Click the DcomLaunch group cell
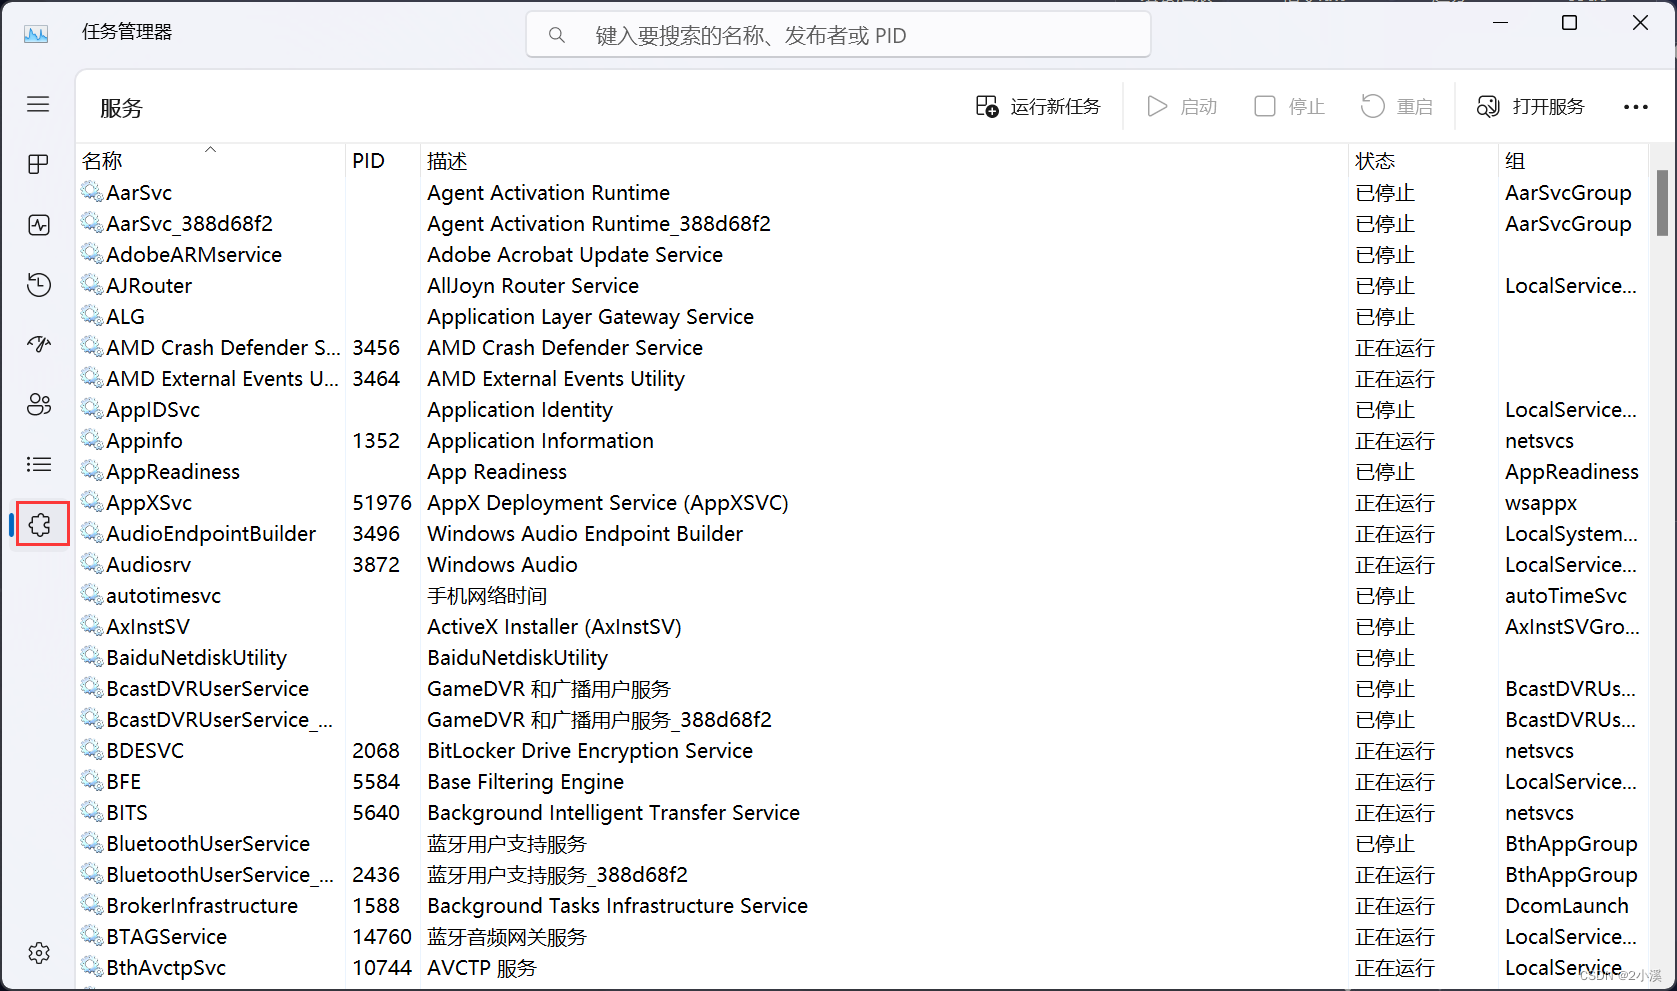1677x991 pixels. click(x=1567, y=906)
